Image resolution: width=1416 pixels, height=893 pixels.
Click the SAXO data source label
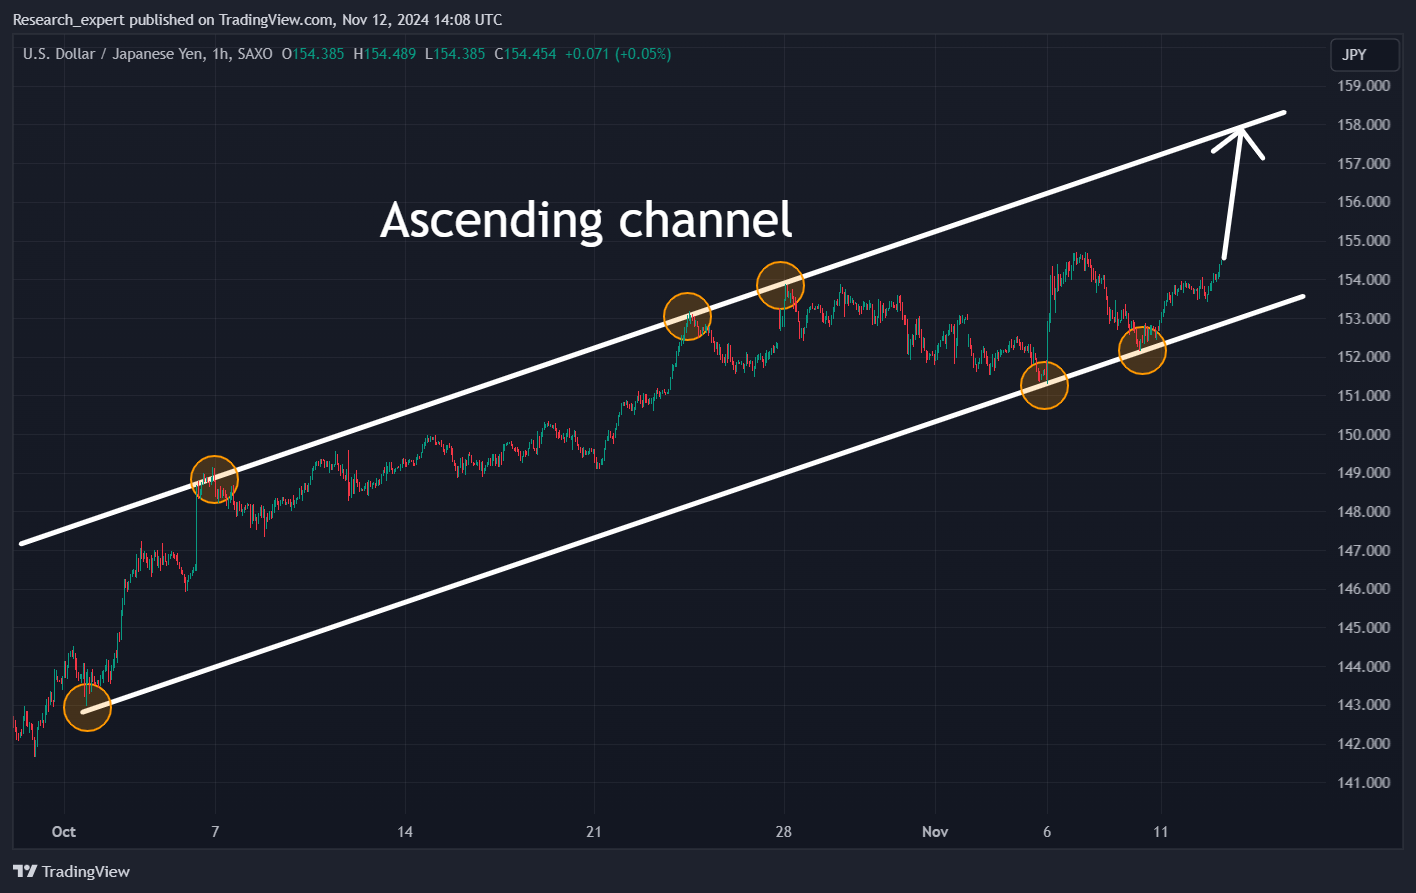click(254, 54)
